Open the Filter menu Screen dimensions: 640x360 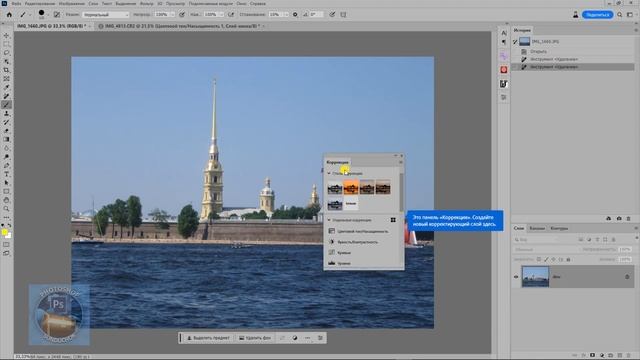147,3
